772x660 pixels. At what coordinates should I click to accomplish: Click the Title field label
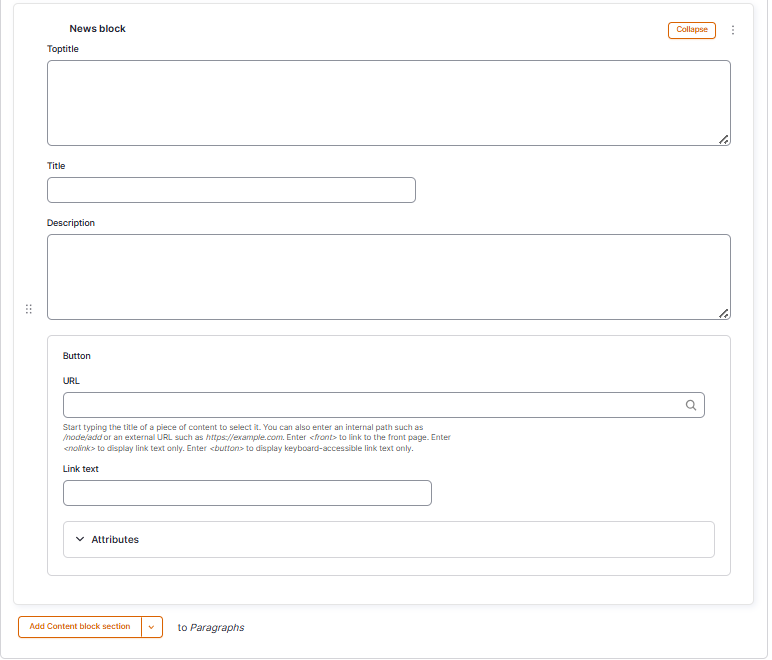click(56, 166)
